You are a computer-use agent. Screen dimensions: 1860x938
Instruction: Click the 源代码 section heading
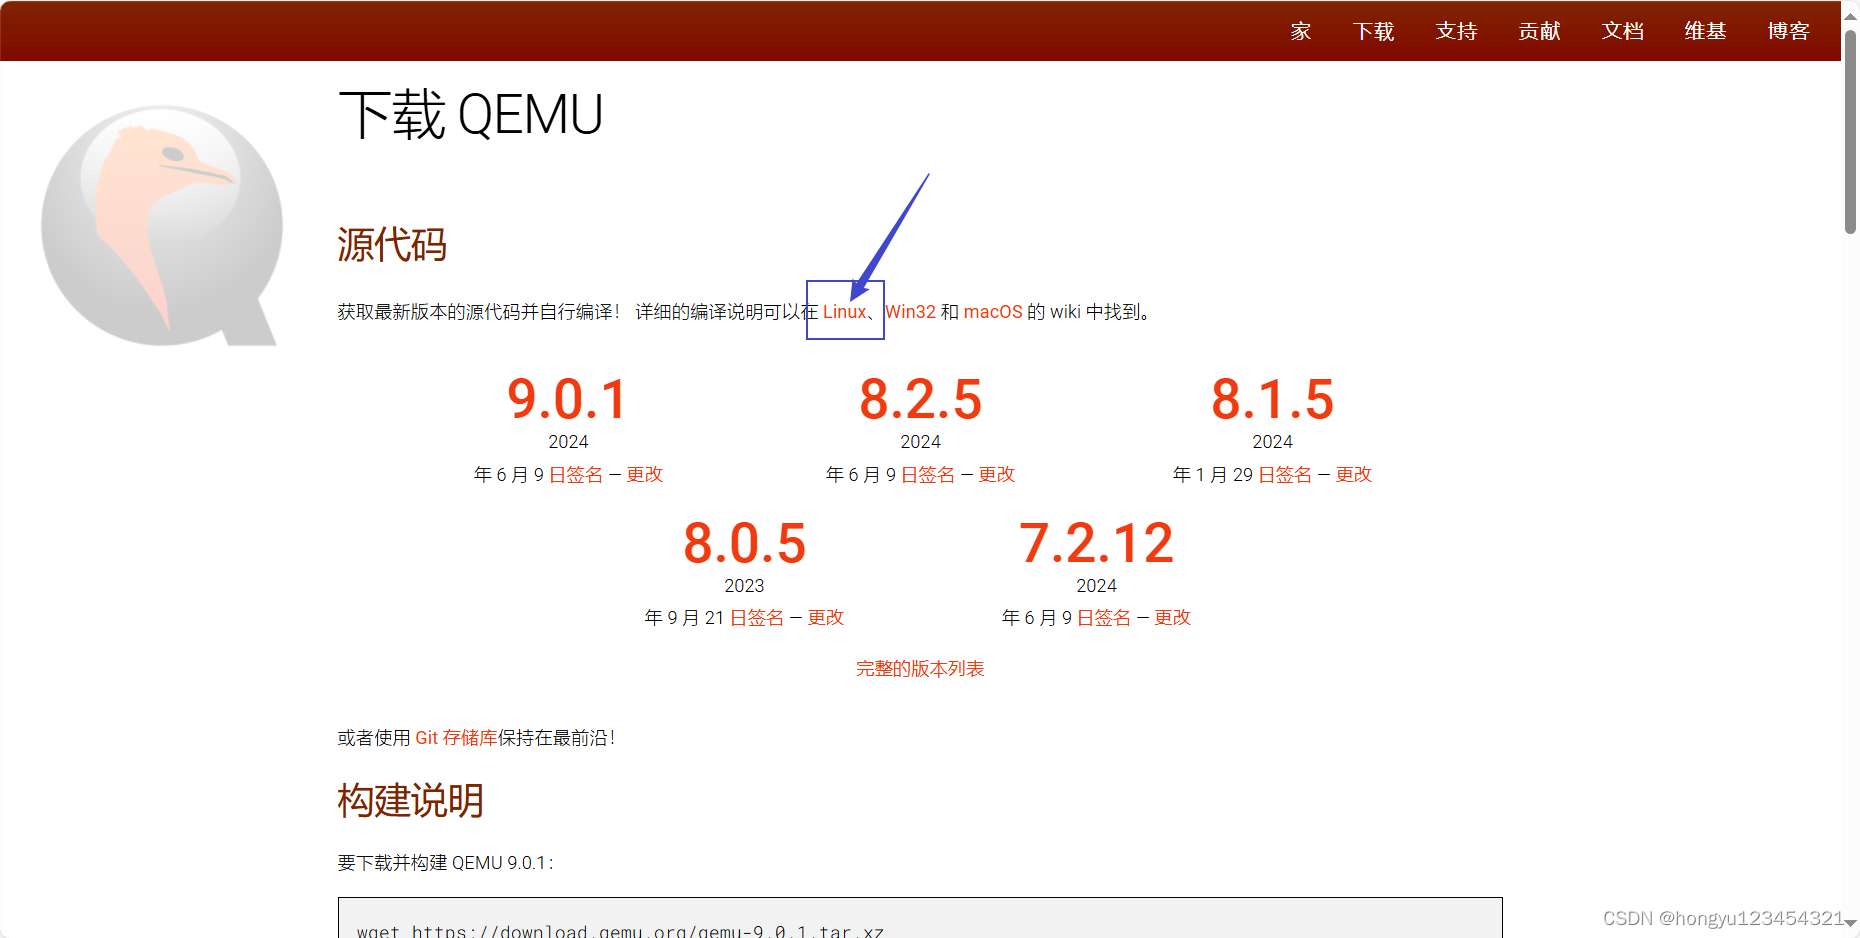tap(392, 245)
